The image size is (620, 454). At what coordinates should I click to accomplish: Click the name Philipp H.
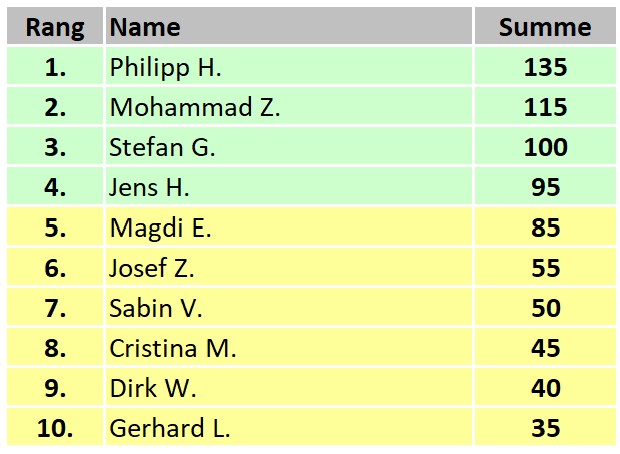165,67
